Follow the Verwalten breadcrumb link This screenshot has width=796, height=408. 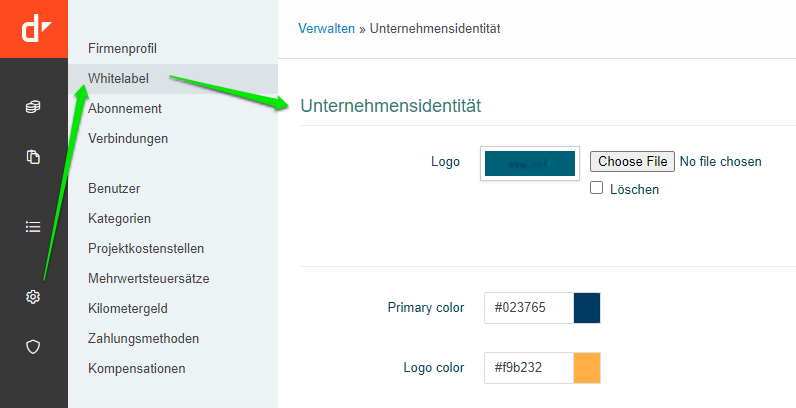326,28
